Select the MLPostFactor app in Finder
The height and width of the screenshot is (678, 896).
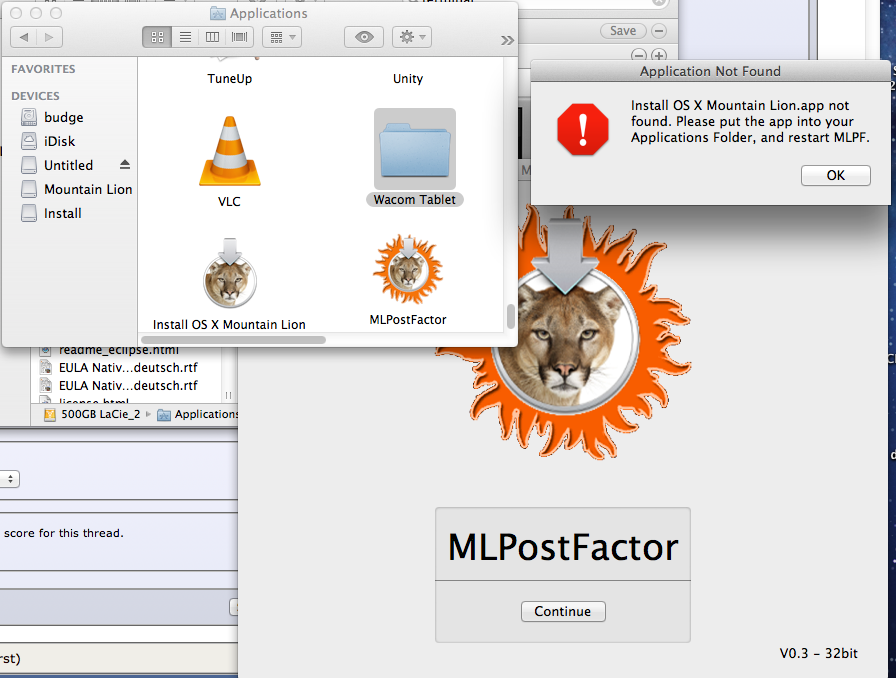pos(408,269)
